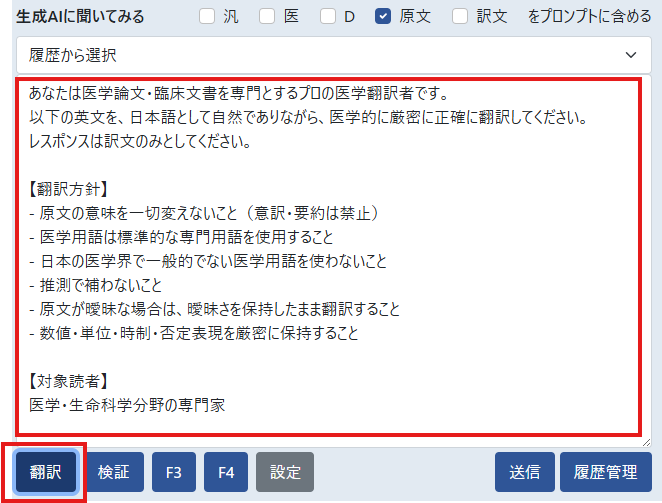
Task: Enable the 汎 checkbox
Action: (x=207, y=16)
